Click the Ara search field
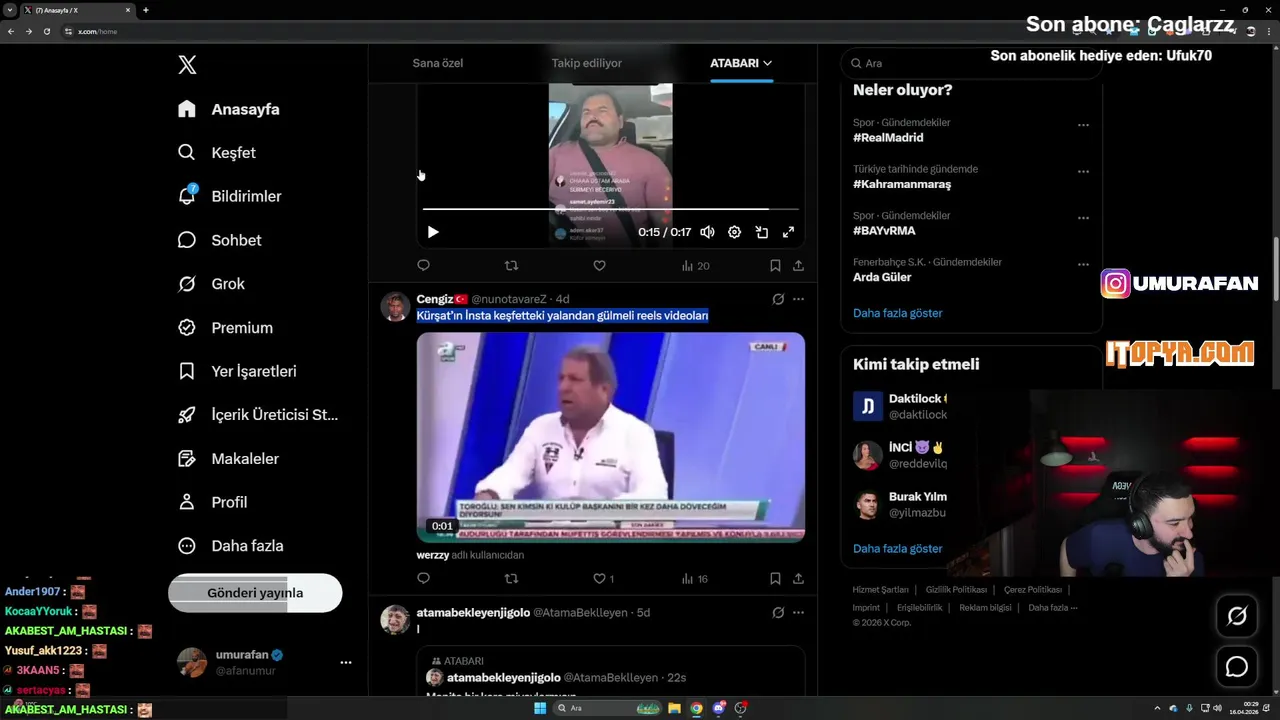The image size is (1280, 720). point(970,63)
